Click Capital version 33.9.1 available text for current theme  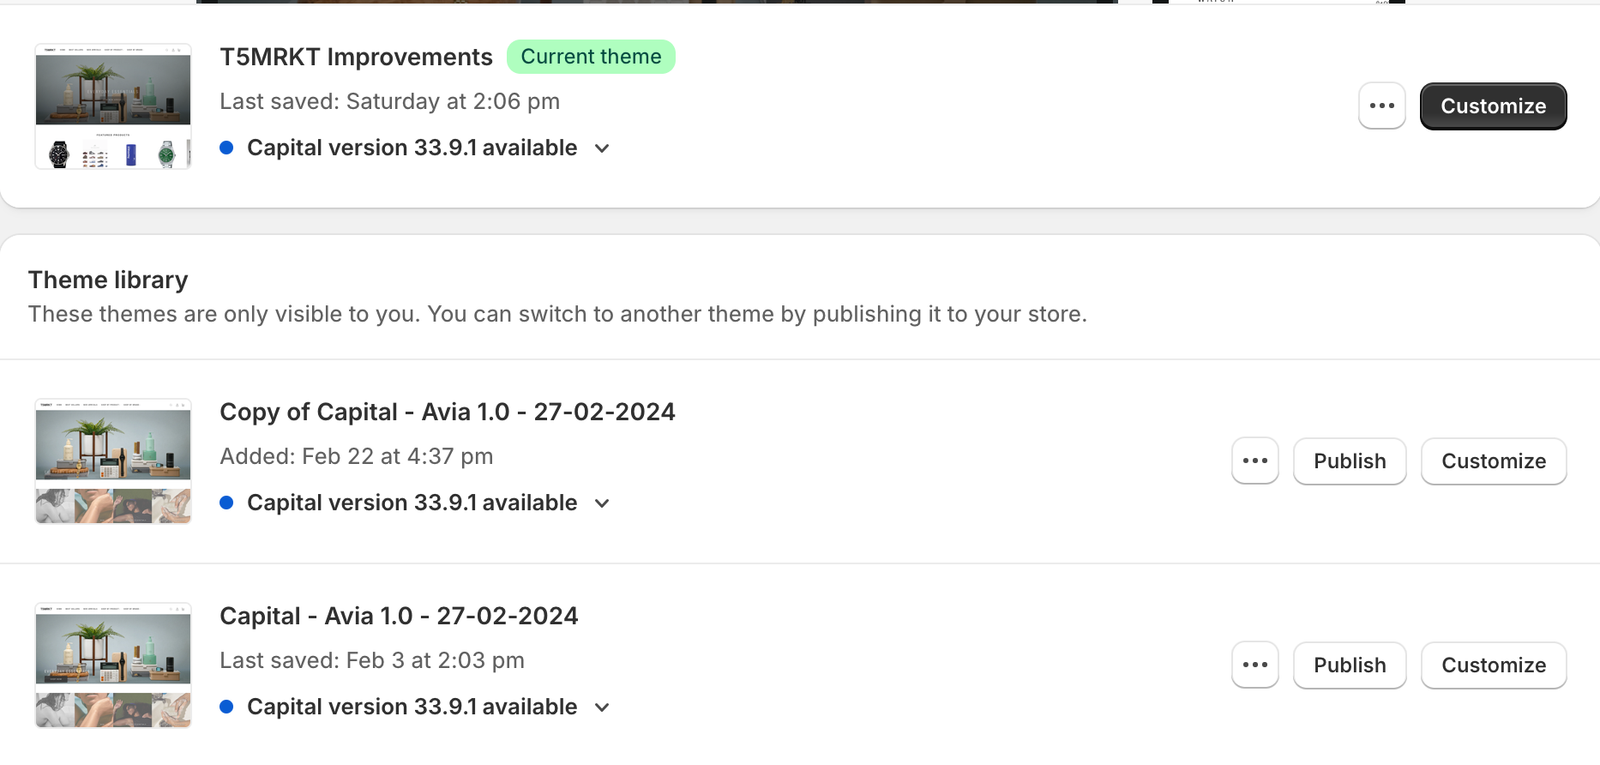pyautogui.click(x=412, y=148)
